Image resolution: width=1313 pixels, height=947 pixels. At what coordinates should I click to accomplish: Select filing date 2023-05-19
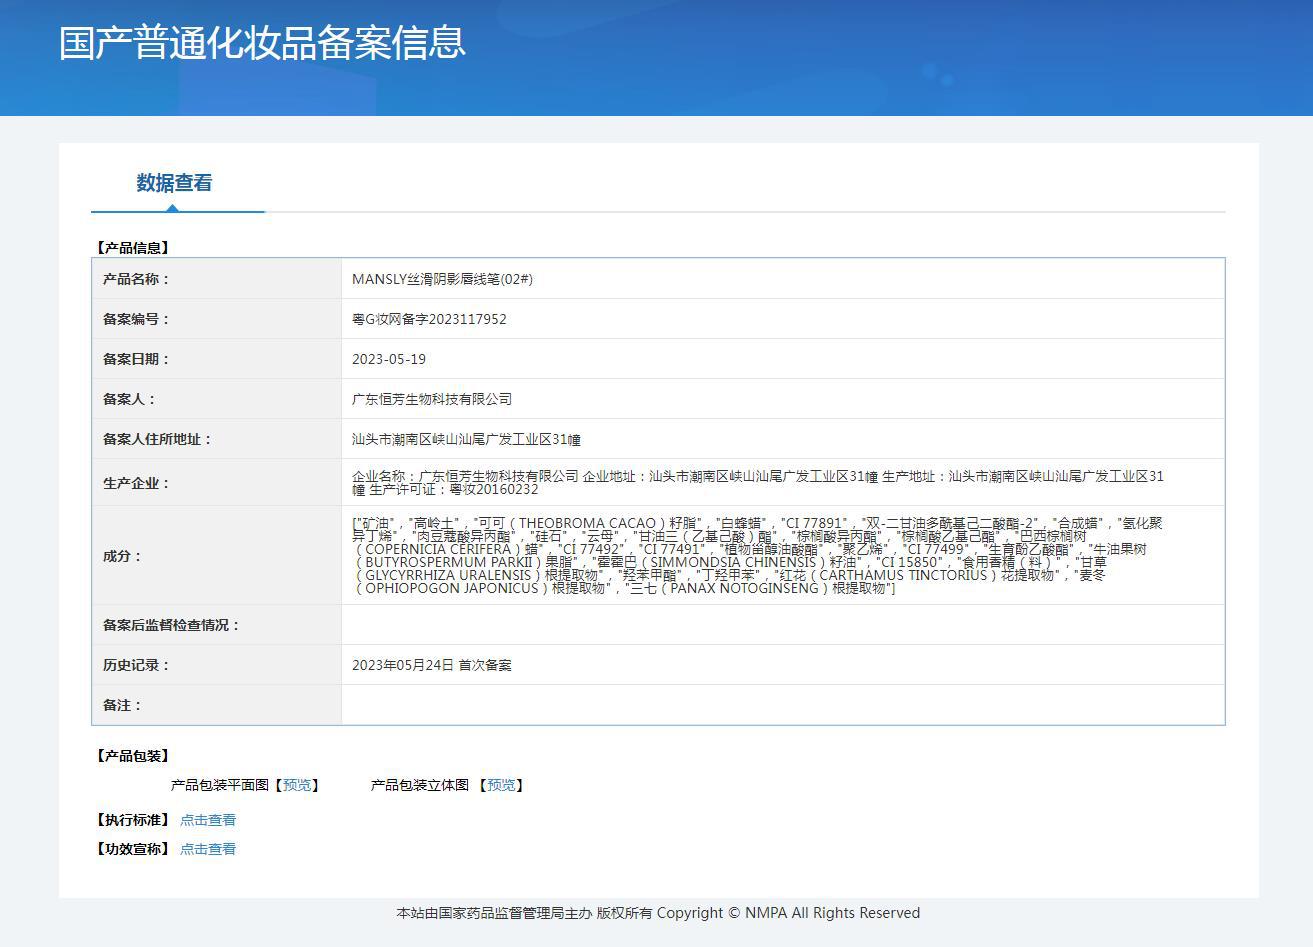click(x=389, y=359)
